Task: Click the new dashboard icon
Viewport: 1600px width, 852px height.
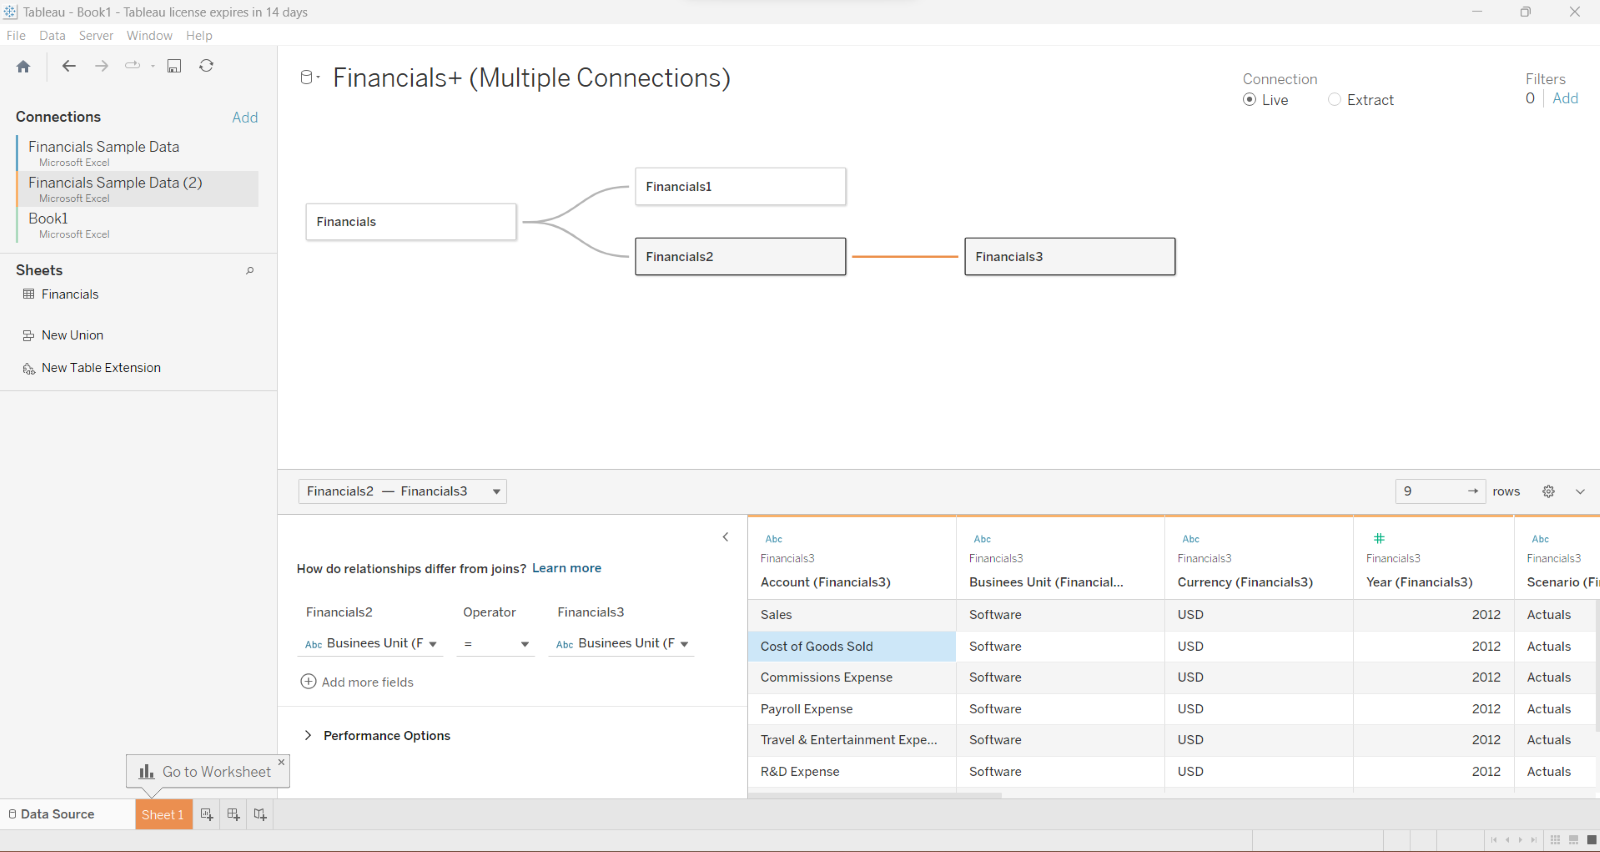Action: (233, 814)
